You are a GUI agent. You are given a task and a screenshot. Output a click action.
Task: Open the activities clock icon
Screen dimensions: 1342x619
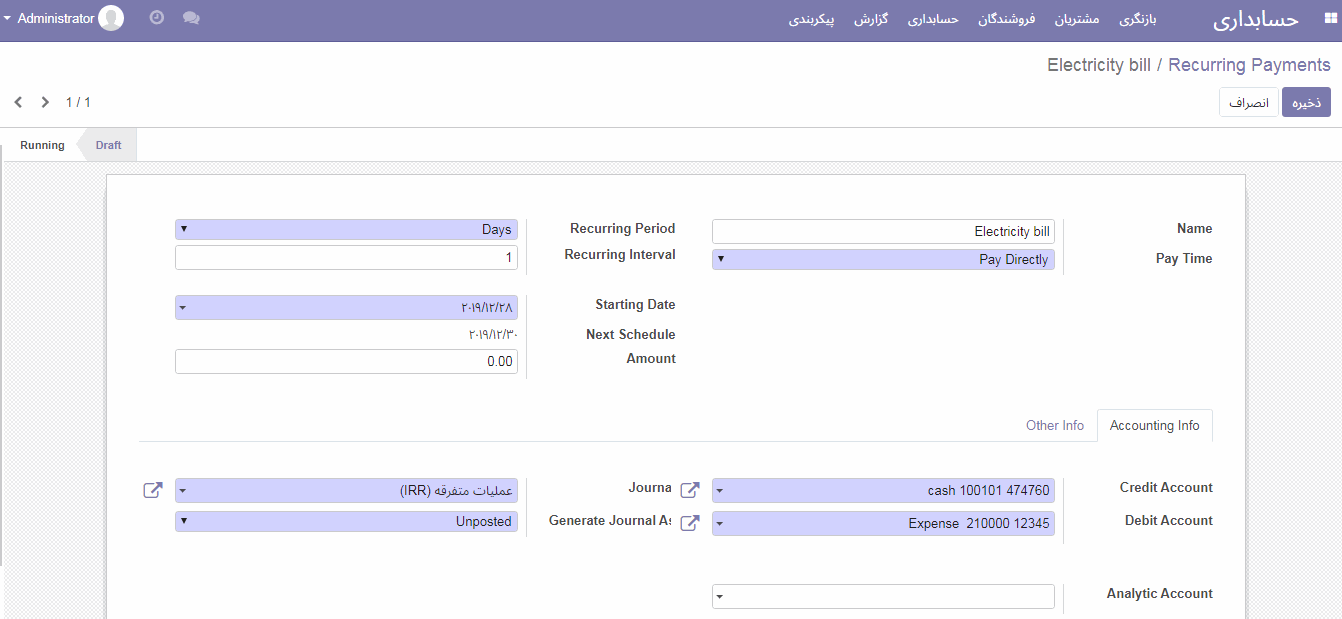click(157, 18)
